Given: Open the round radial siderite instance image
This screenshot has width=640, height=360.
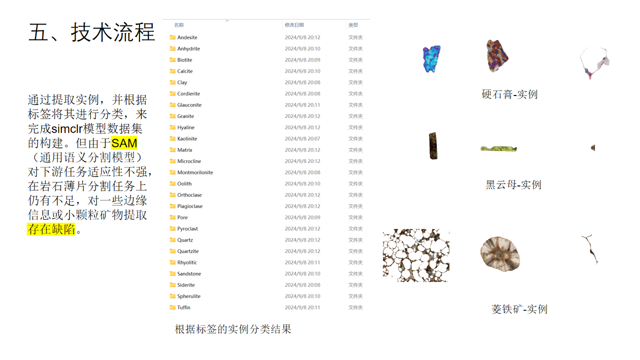Looking at the screenshot, I should 500,253.
